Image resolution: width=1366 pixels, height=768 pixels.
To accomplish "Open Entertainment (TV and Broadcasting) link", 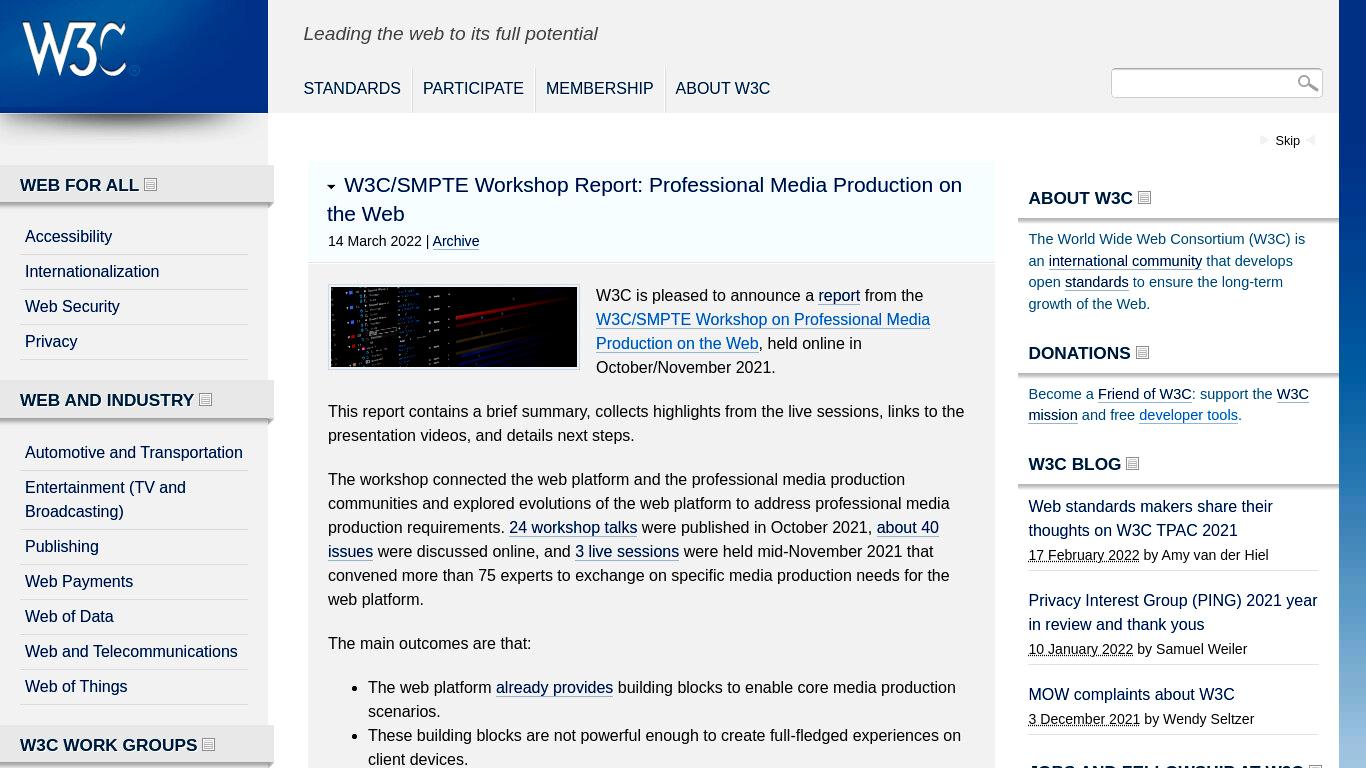I will (x=105, y=499).
